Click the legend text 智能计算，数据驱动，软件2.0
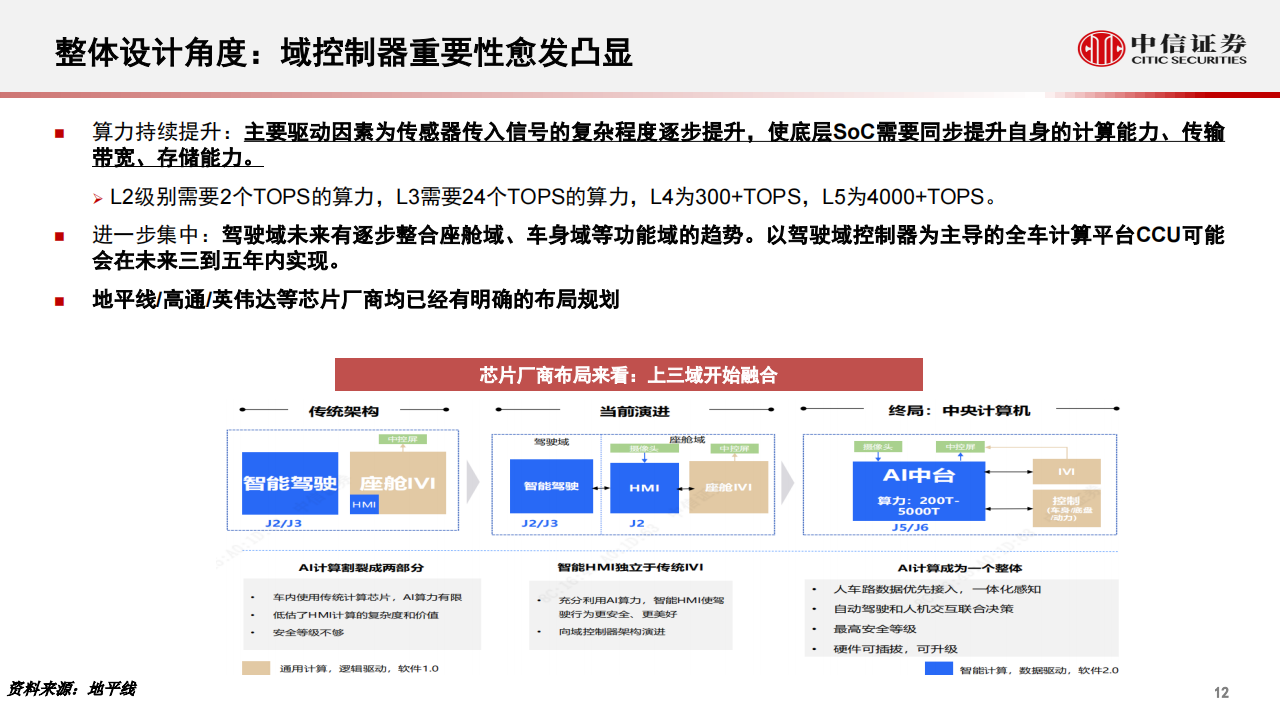 1039,670
